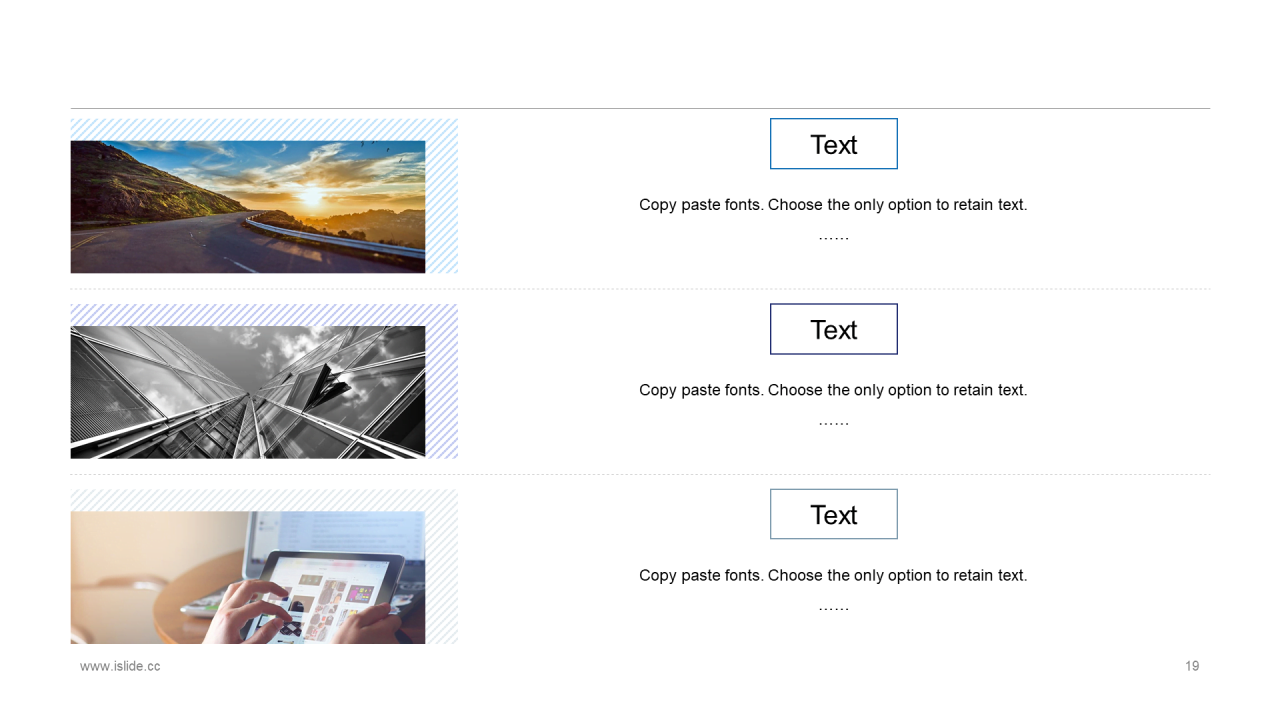Select the sunset mountain road photo
The height and width of the screenshot is (720, 1280).
248,206
